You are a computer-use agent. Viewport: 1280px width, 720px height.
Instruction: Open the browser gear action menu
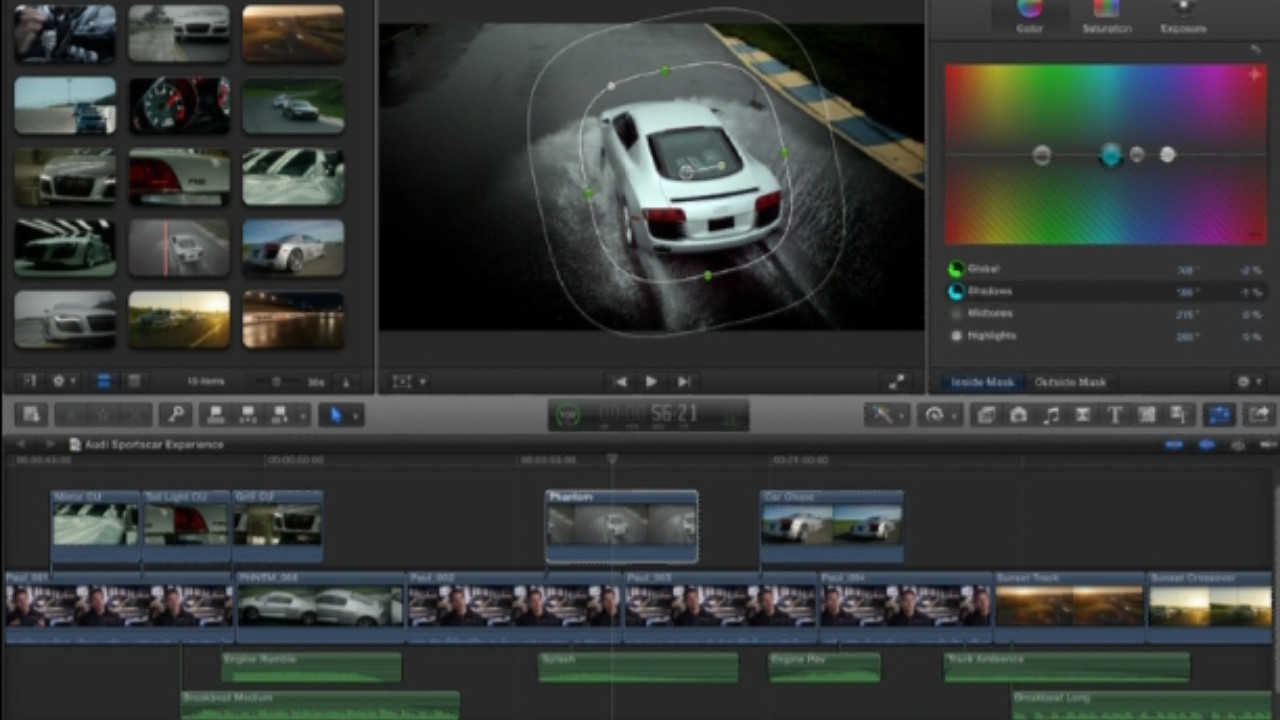tap(63, 382)
